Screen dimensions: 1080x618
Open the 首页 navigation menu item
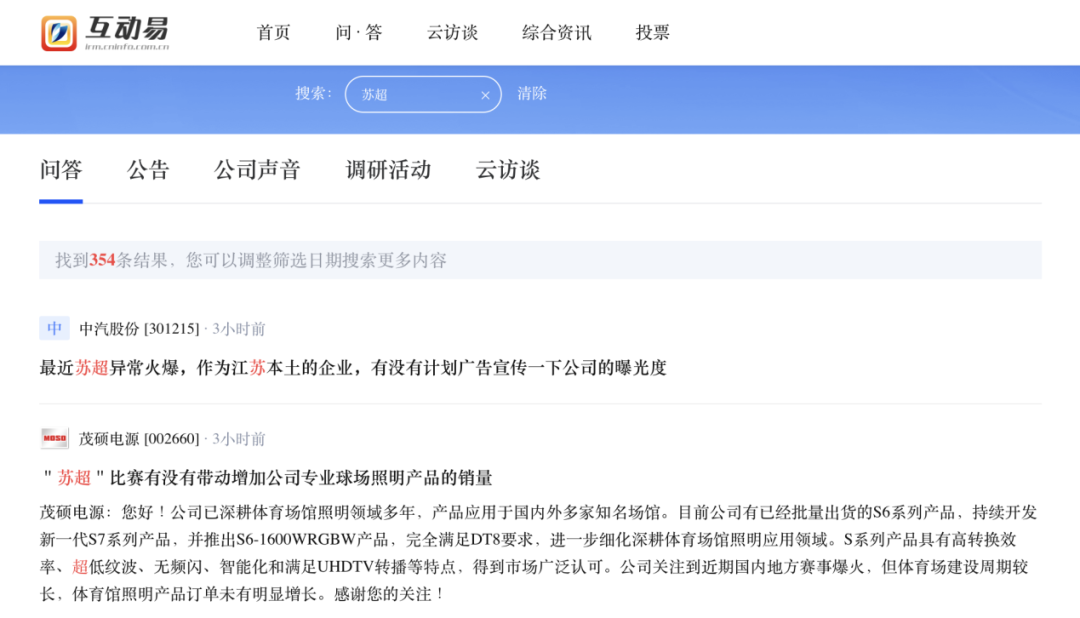273,32
